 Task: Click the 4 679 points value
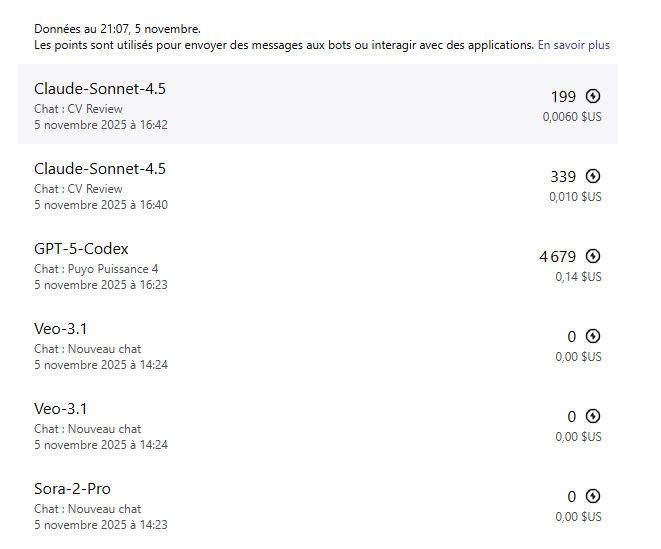coord(558,257)
